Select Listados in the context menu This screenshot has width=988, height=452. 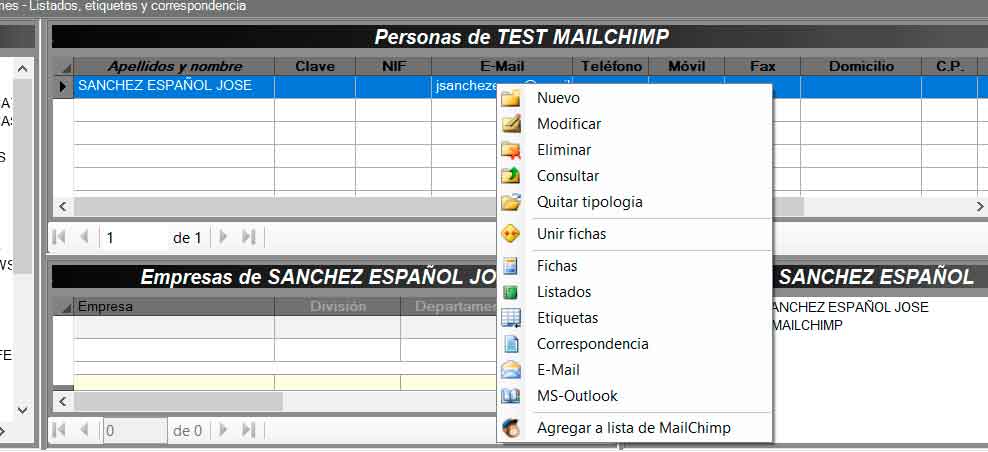coord(564,292)
